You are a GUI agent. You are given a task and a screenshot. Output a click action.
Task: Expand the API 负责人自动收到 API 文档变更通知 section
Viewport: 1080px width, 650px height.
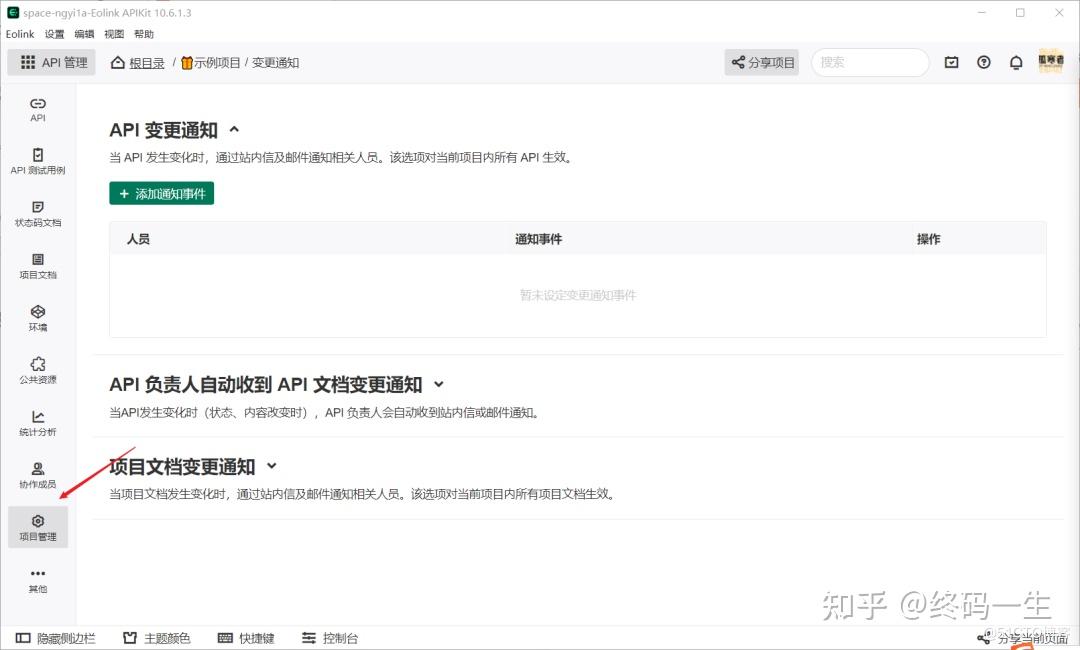coord(440,384)
